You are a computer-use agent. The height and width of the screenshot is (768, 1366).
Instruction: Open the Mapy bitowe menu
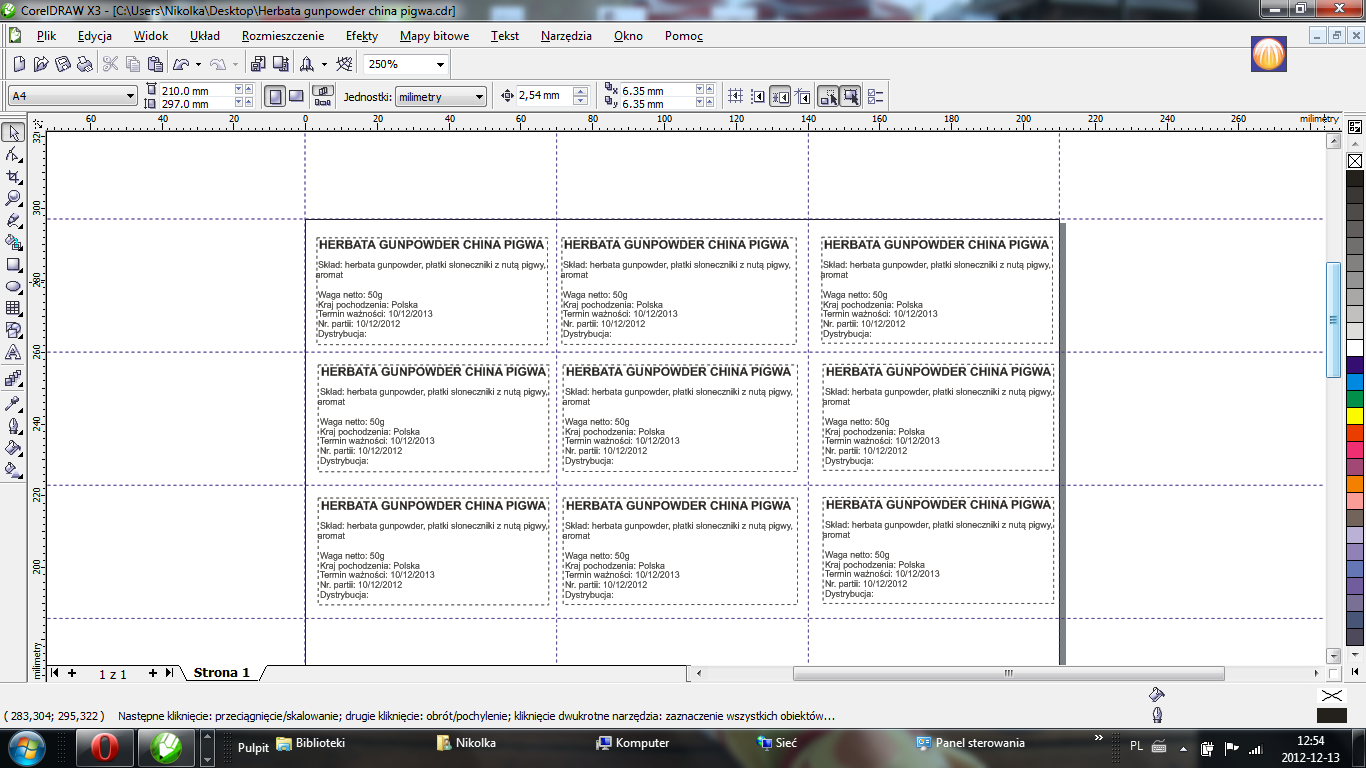click(434, 36)
